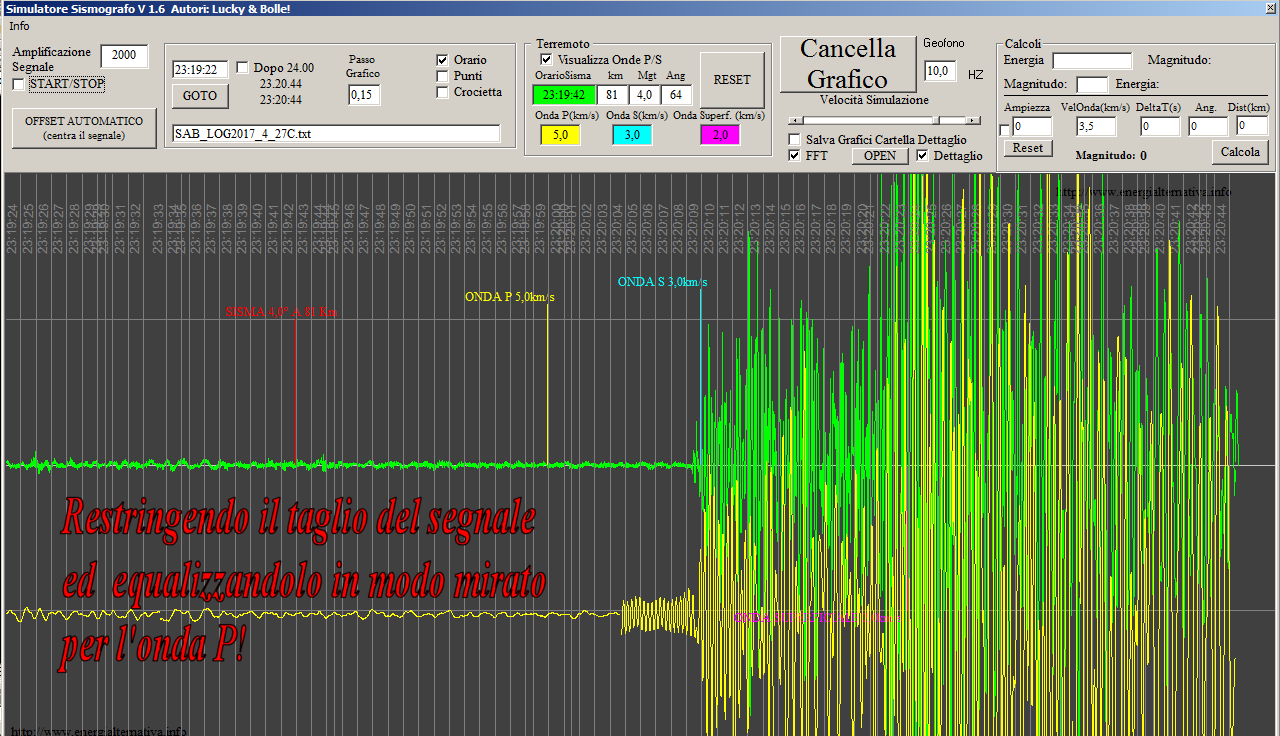The width and height of the screenshot is (1280, 736).
Task: Uncheck the Dettaglio checkbox
Action: (922, 156)
